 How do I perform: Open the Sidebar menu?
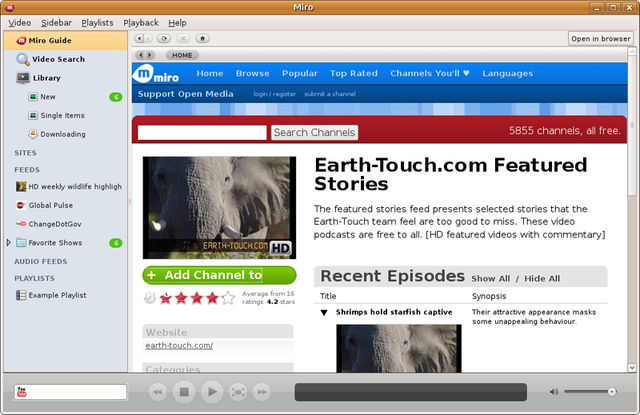click(x=56, y=23)
